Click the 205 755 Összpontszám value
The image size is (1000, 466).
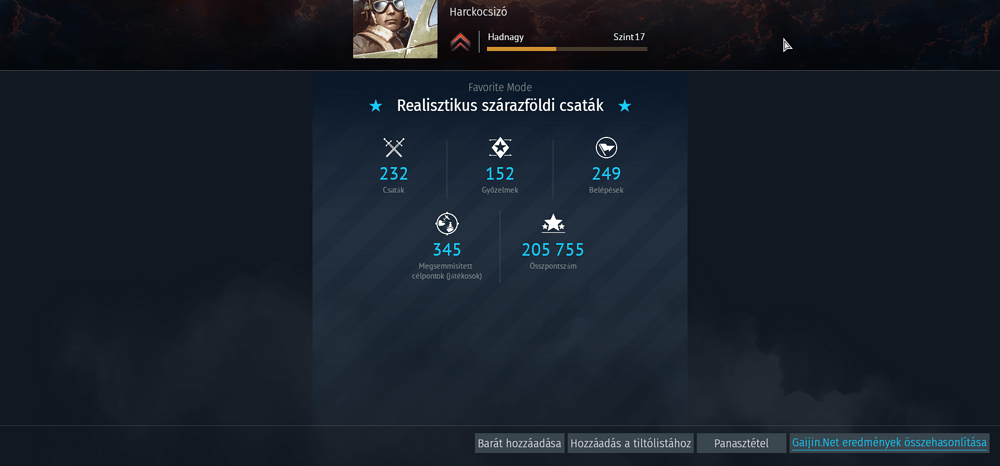(553, 249)
